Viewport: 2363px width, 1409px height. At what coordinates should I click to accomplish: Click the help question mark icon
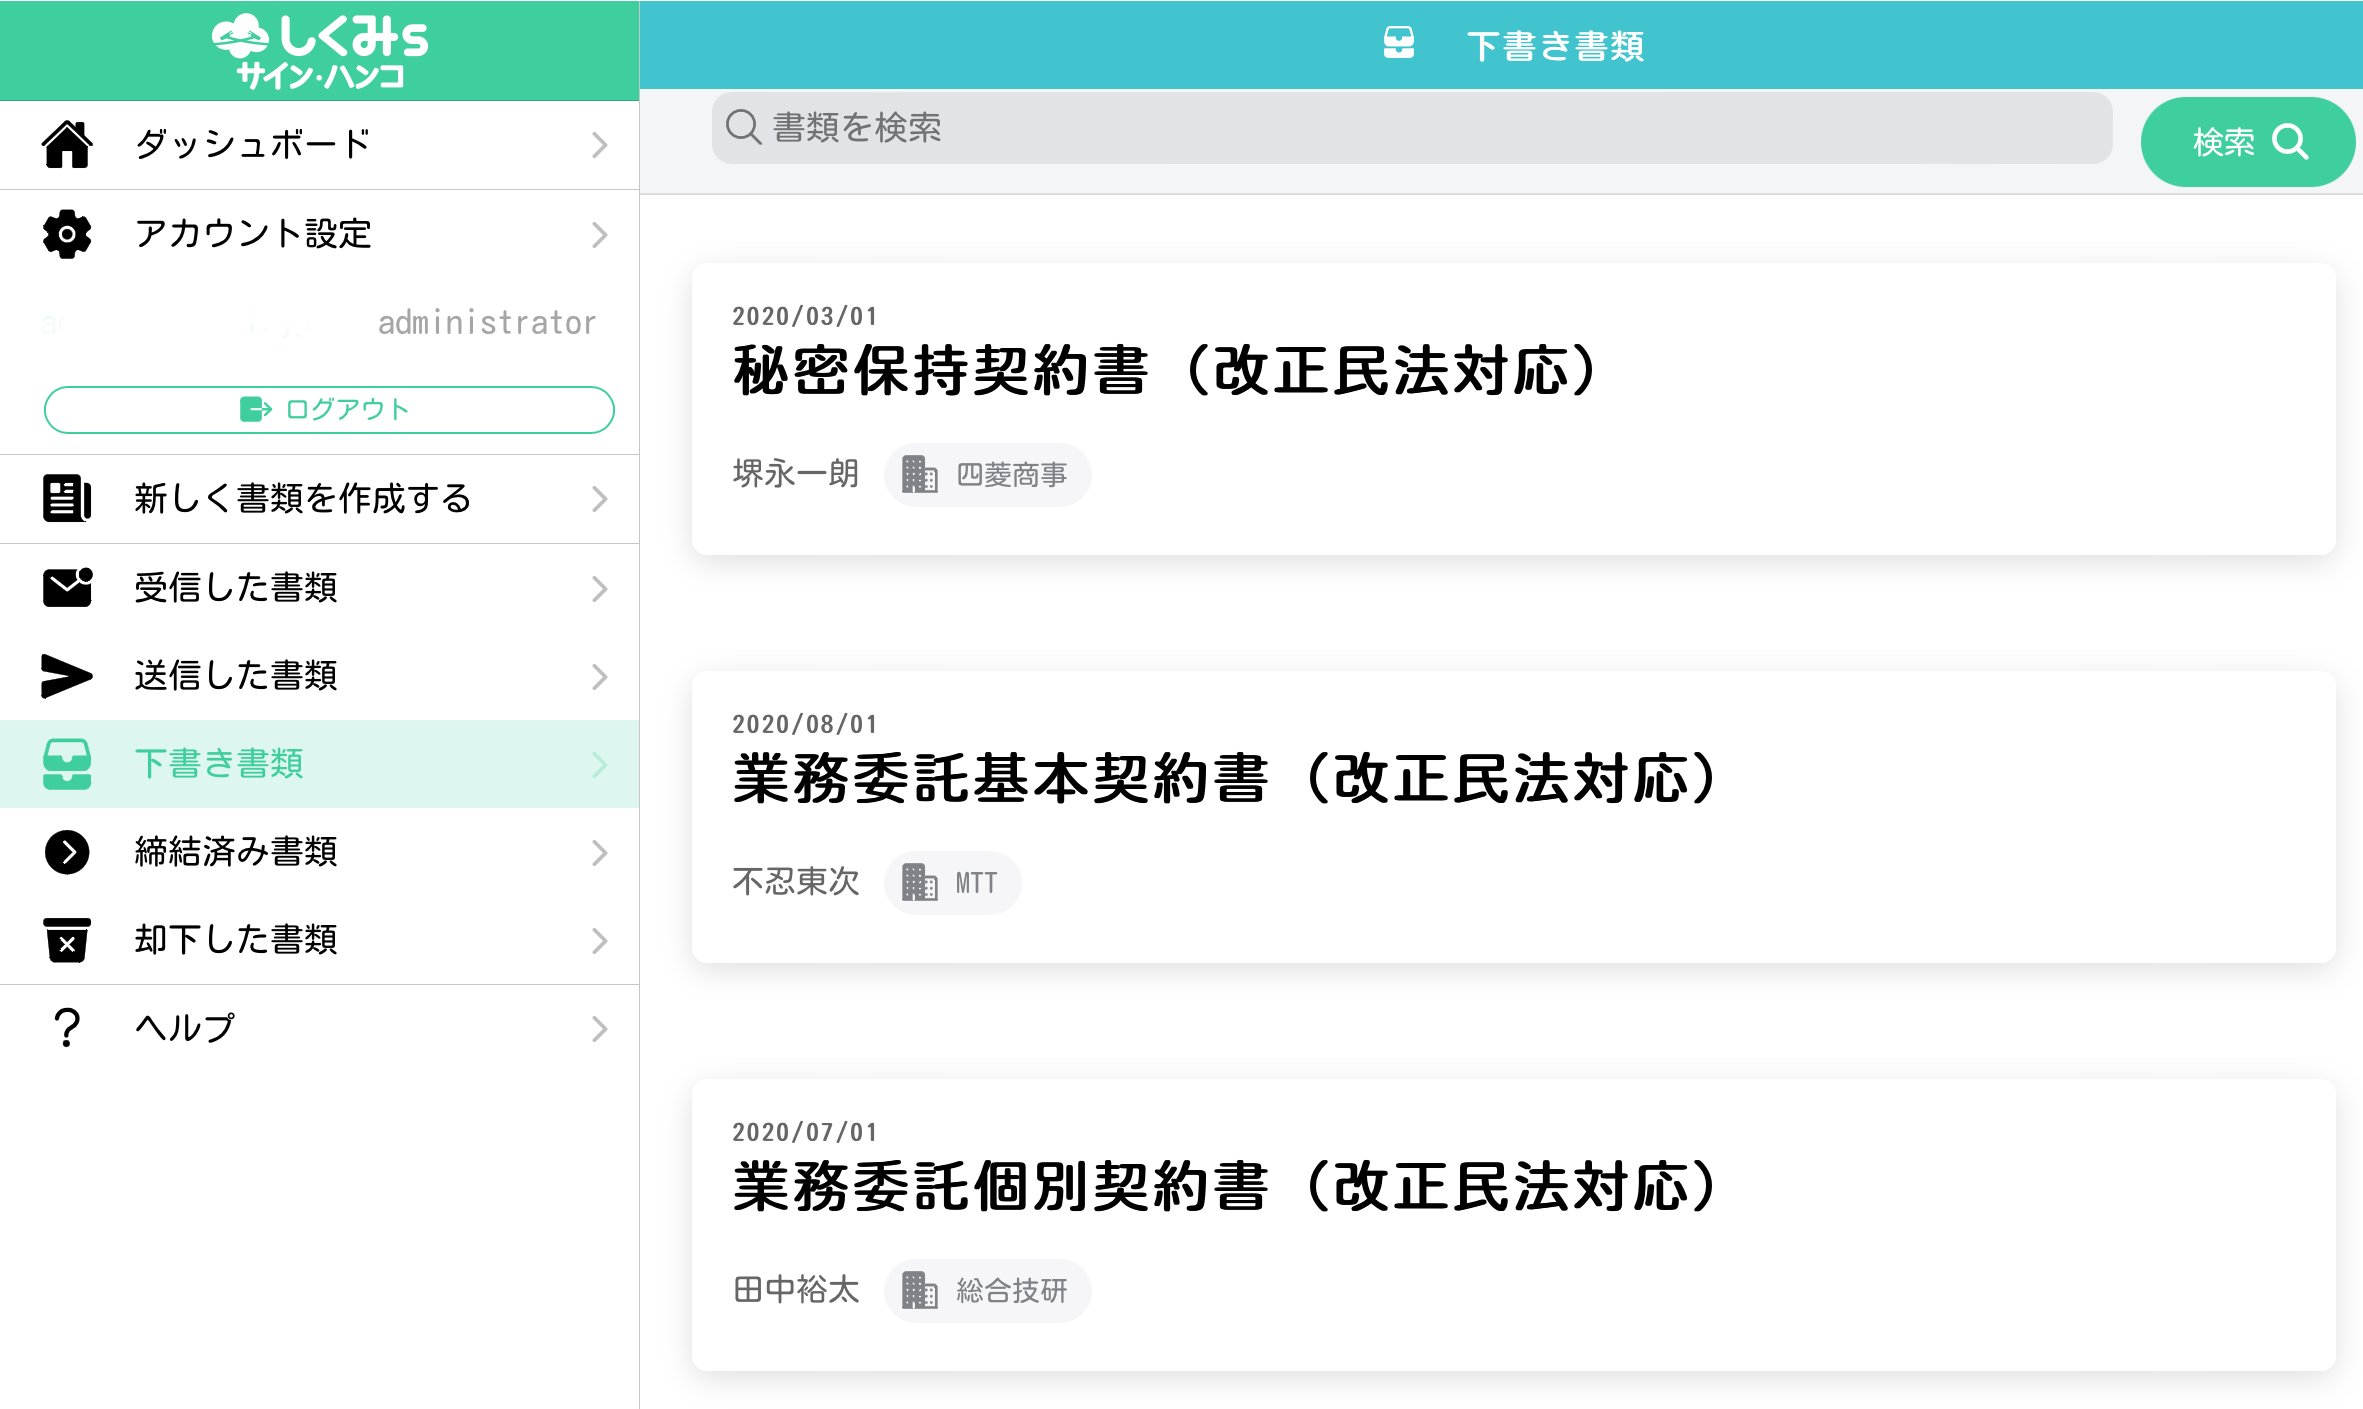(67, 1028)
